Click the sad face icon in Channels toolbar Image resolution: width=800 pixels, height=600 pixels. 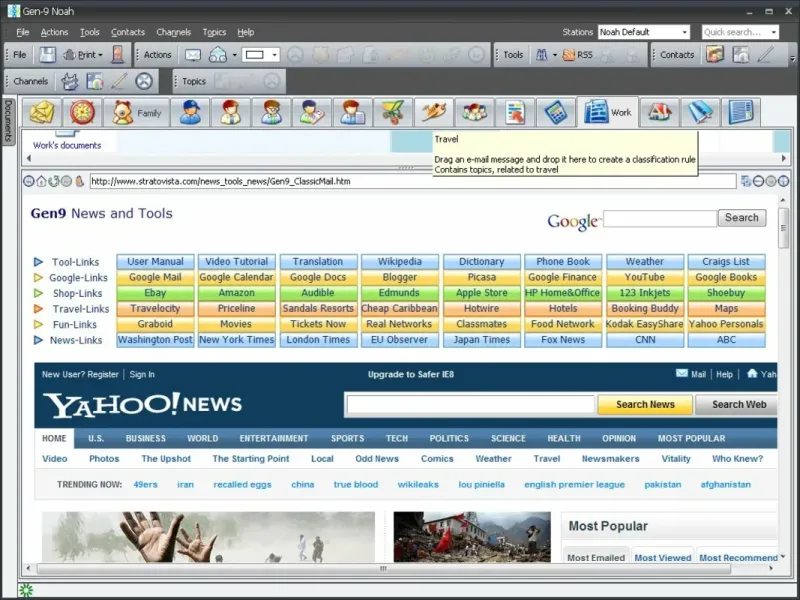(x=144, y=81)
